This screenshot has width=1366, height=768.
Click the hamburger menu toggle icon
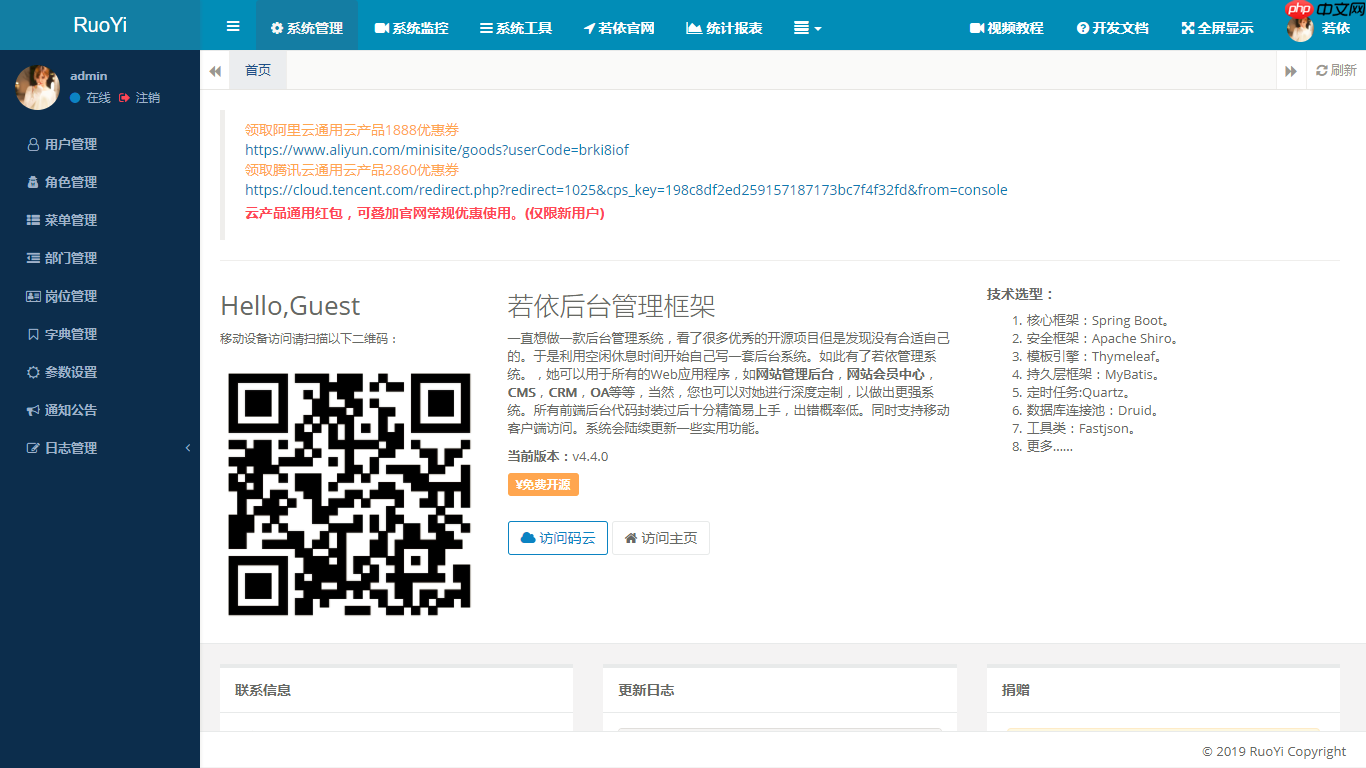tap(233, 27)
